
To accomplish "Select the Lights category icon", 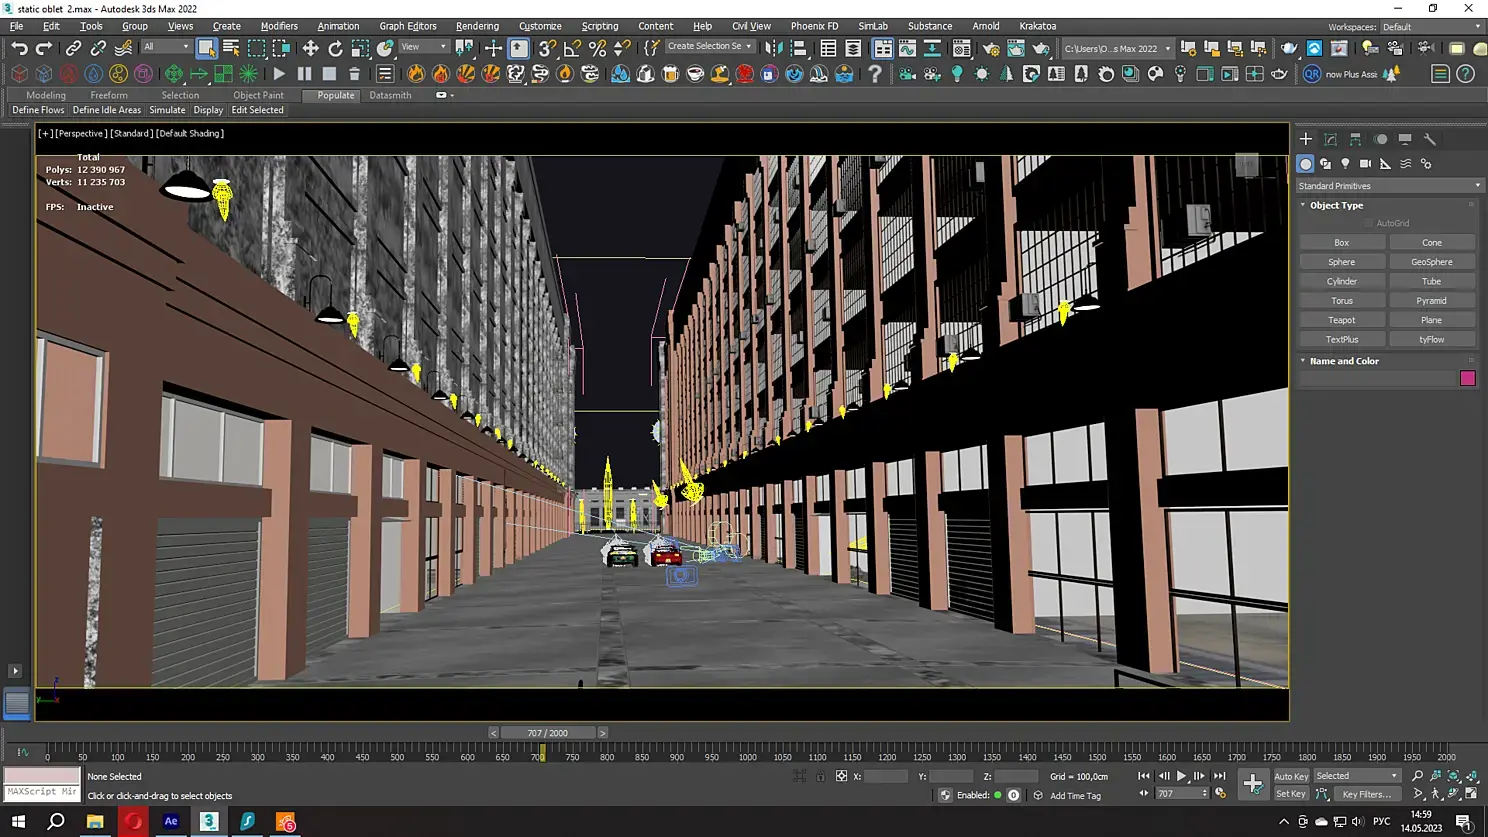I will (1345, 164).
